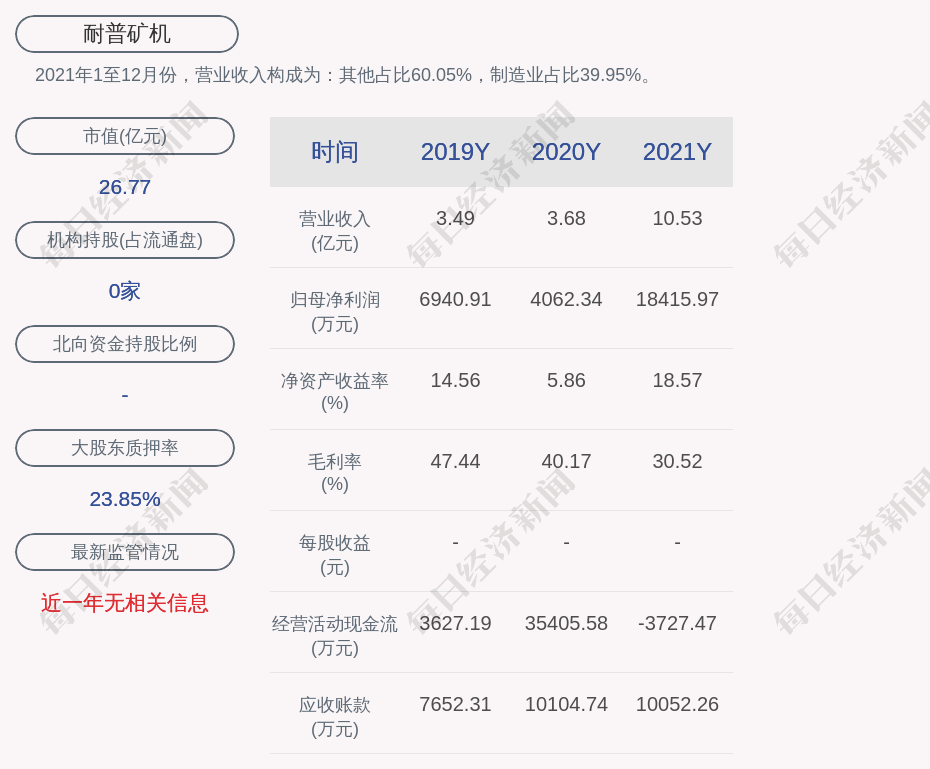Select cash flow value -3727.47
This screenshot has width=930, height=769.
(677, 623)
